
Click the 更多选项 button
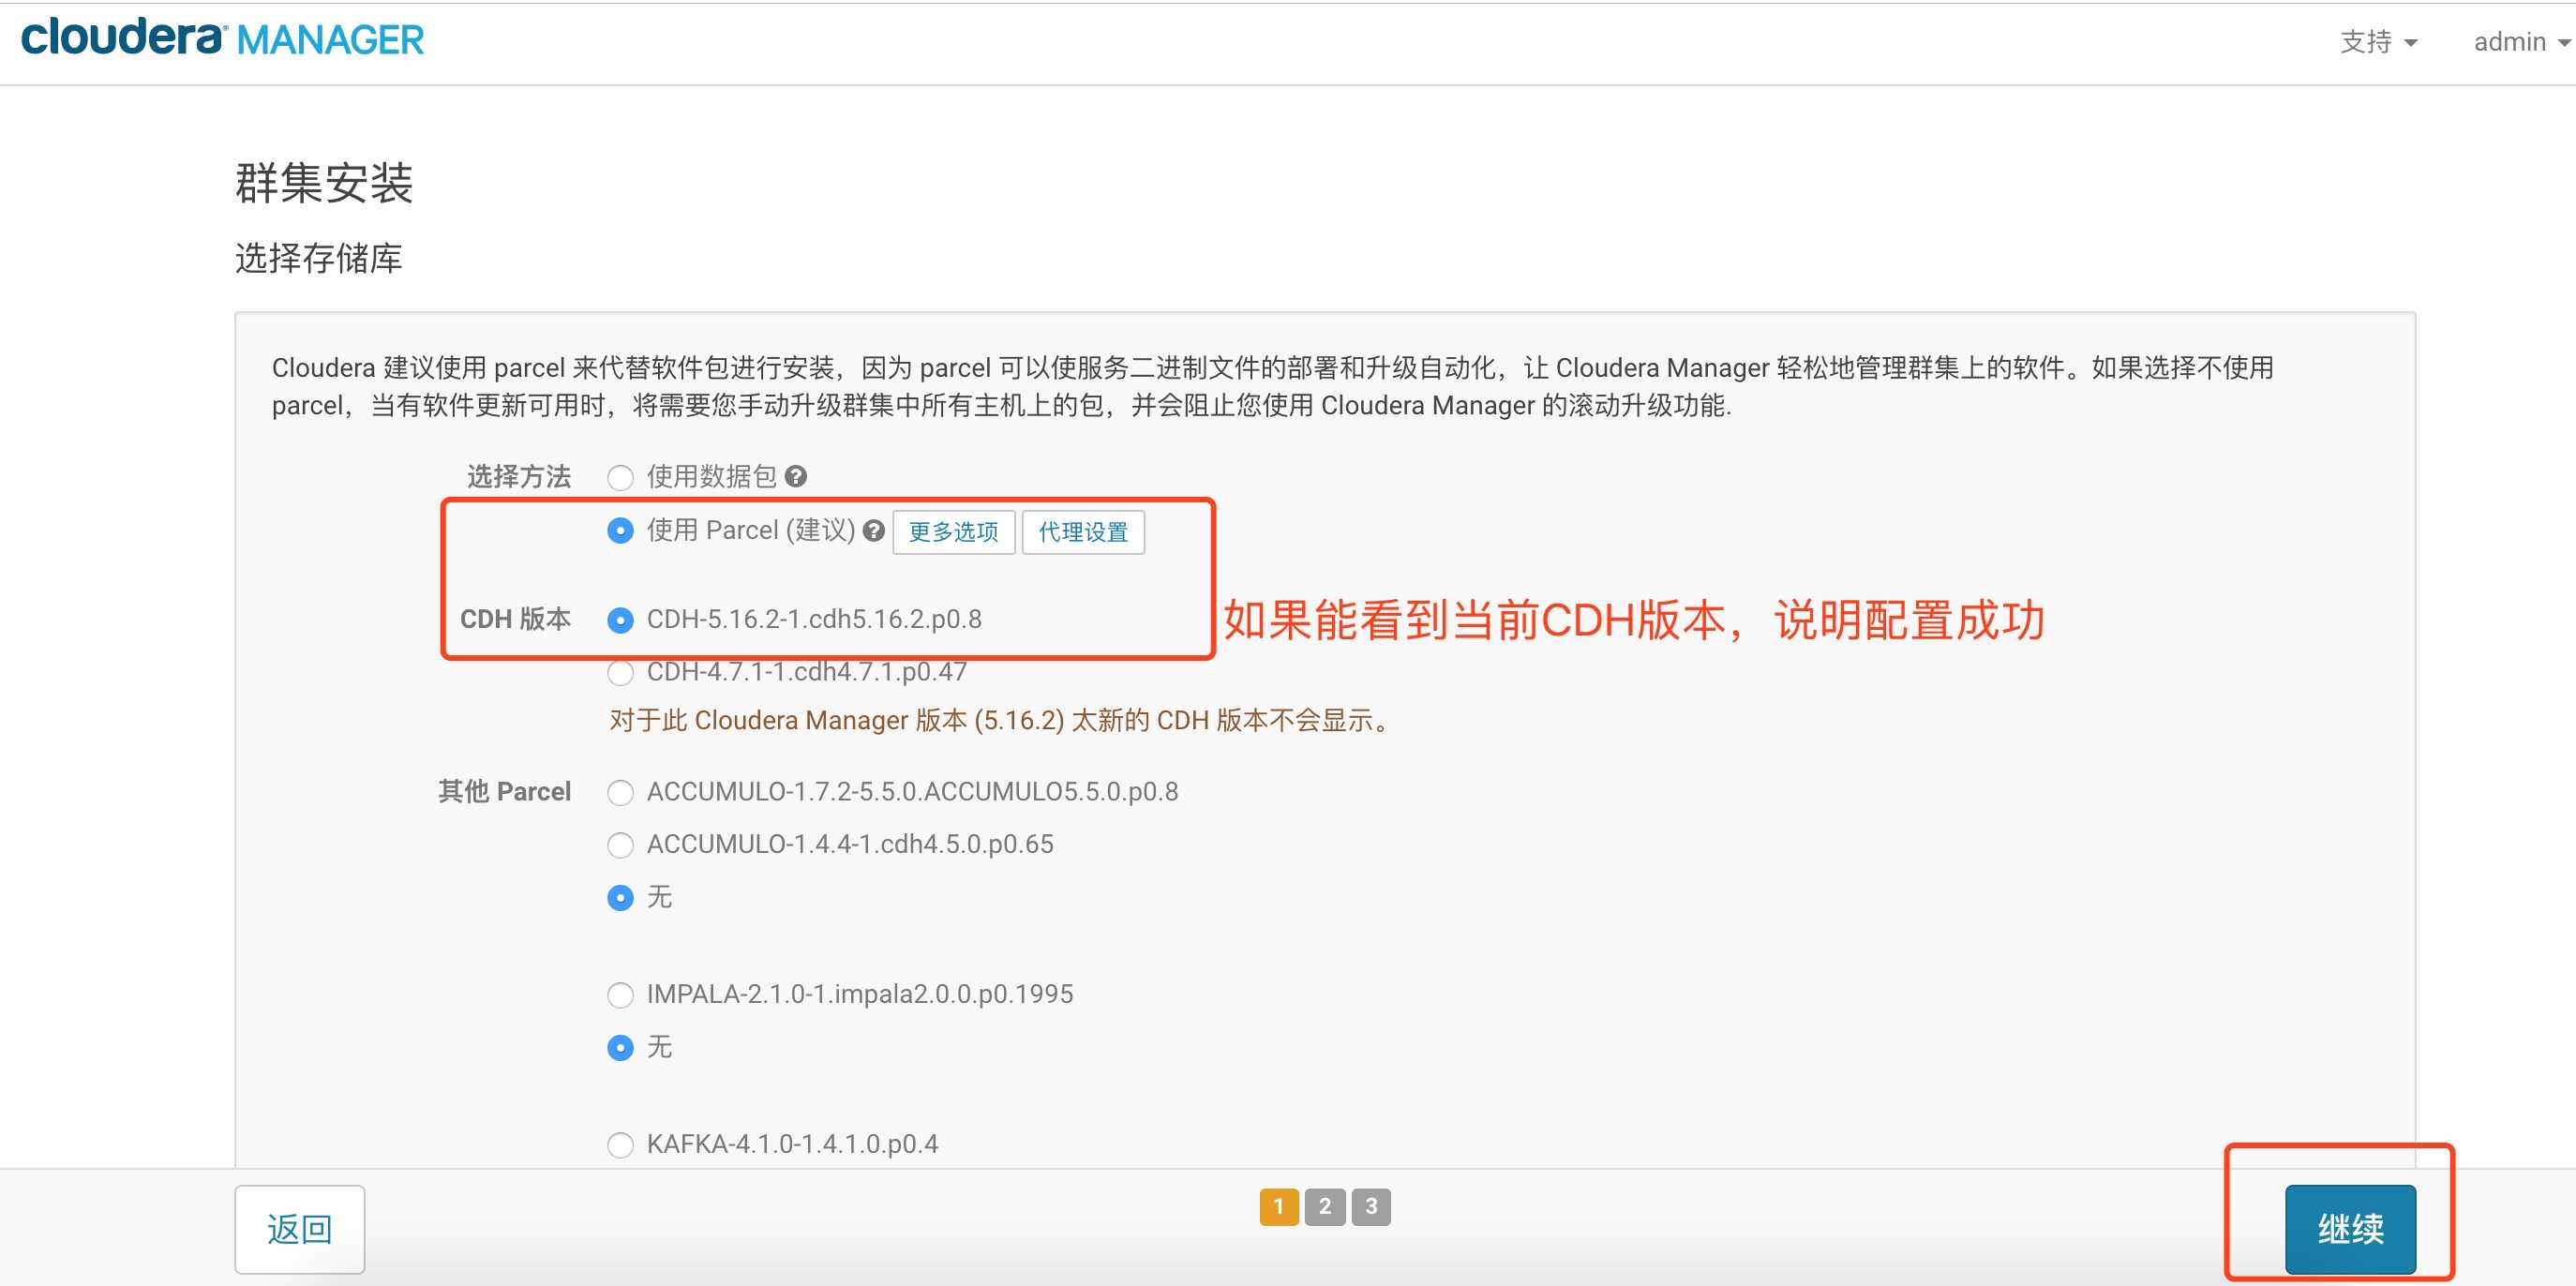pyautogui.click(x=953, y=532)
